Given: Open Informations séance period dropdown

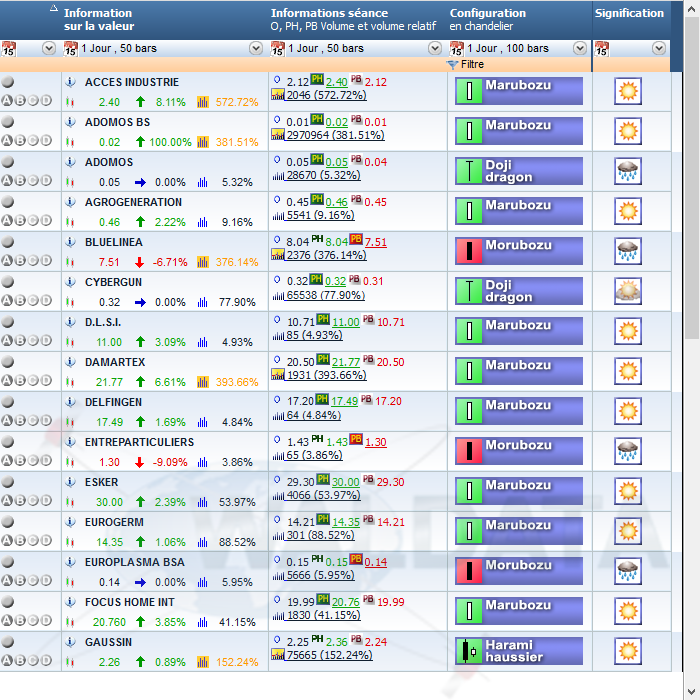Looking at the screenshot, I should pos(435,48).
